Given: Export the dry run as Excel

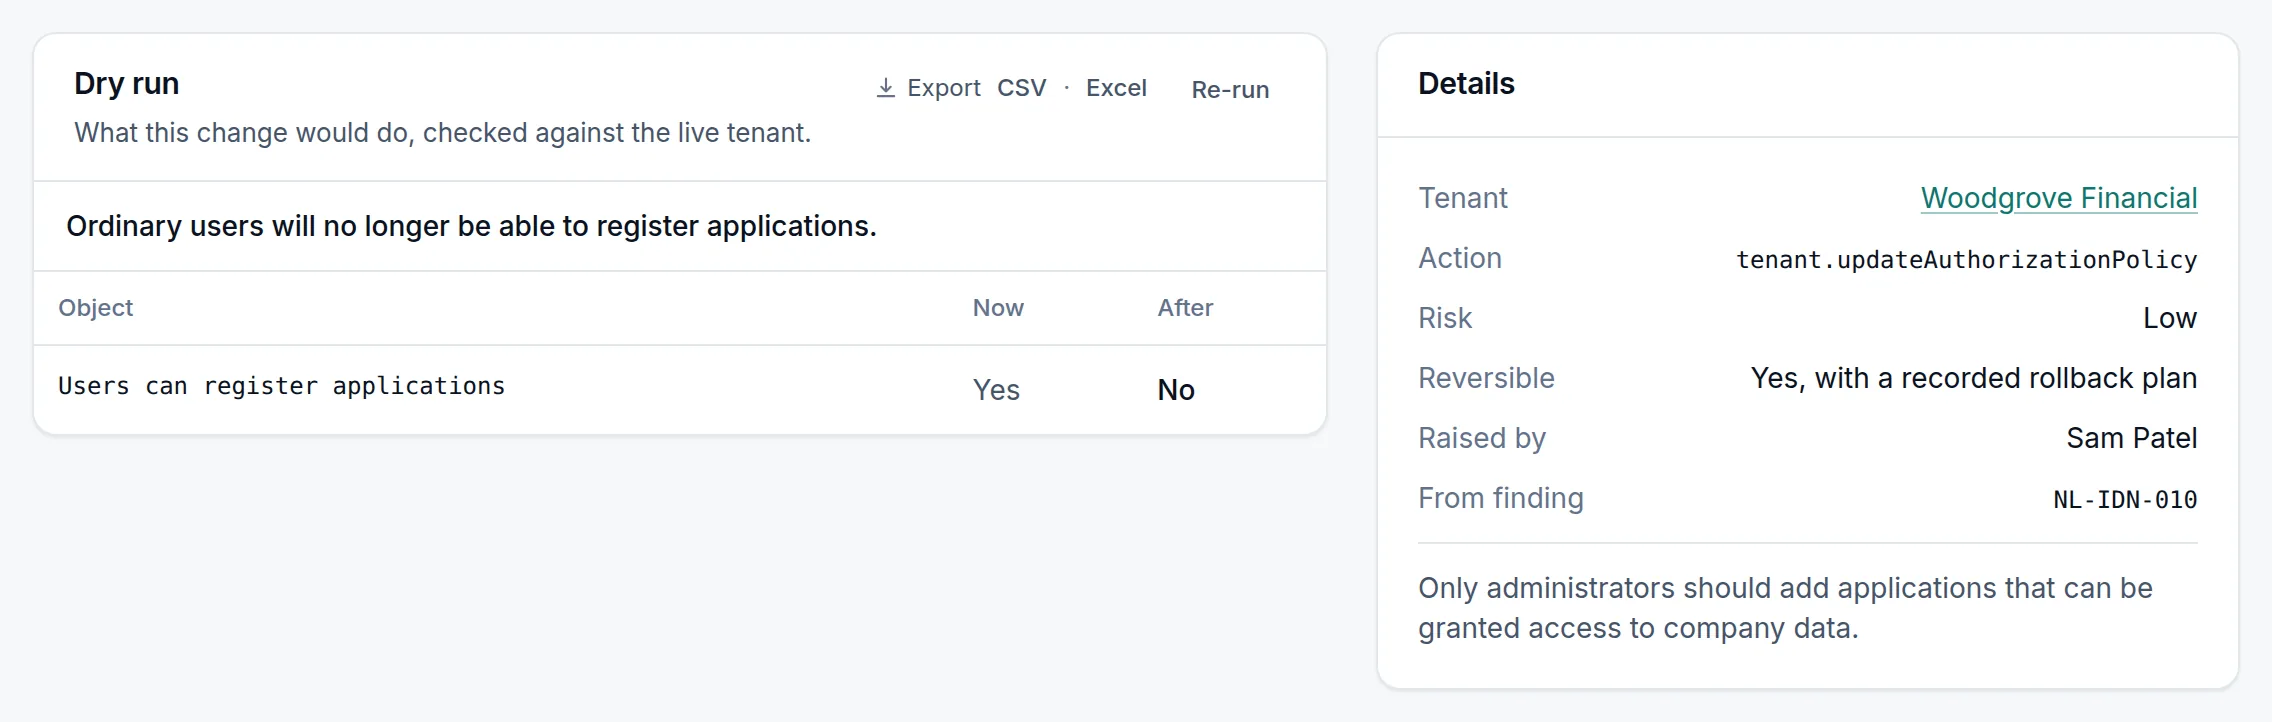Looking at the screenshot, I should coord(1116,88).
